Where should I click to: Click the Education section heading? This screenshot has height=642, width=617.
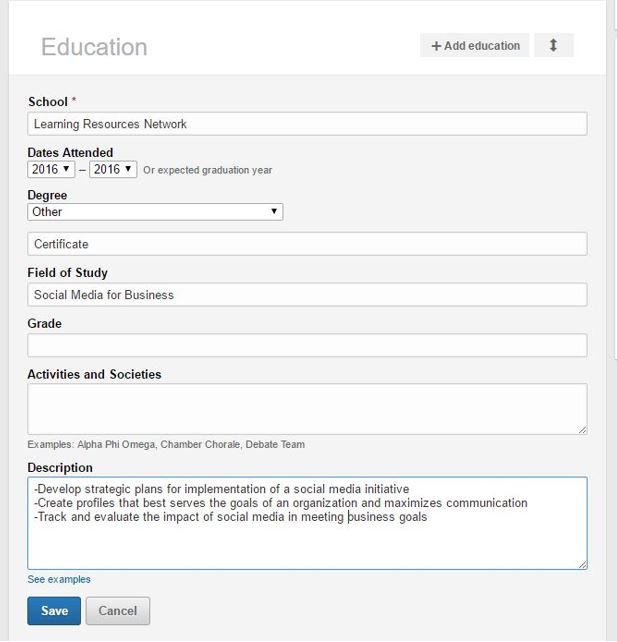coord(94,47)
